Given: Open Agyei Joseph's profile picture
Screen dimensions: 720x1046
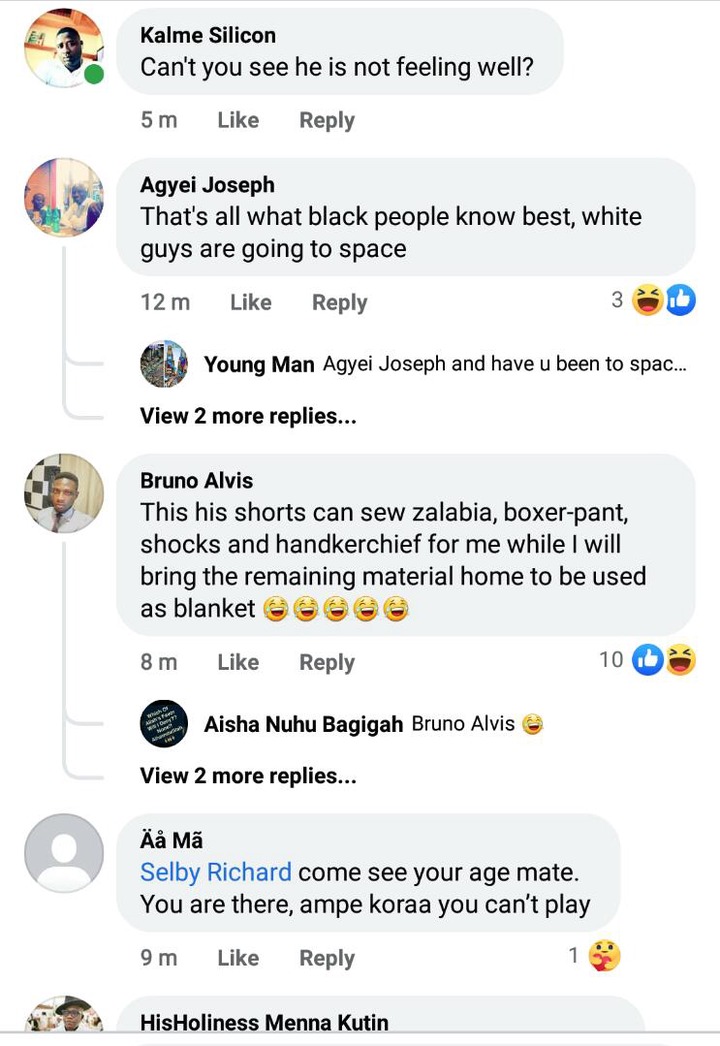Looking at the screenshot, I should click(64, 197).
